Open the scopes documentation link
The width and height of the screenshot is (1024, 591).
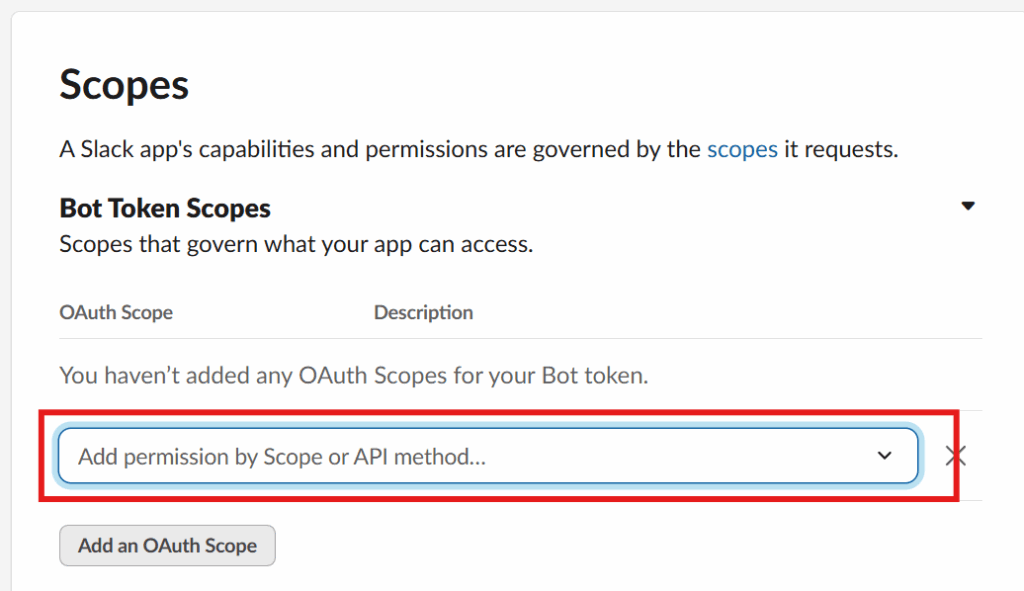[742, 150]
